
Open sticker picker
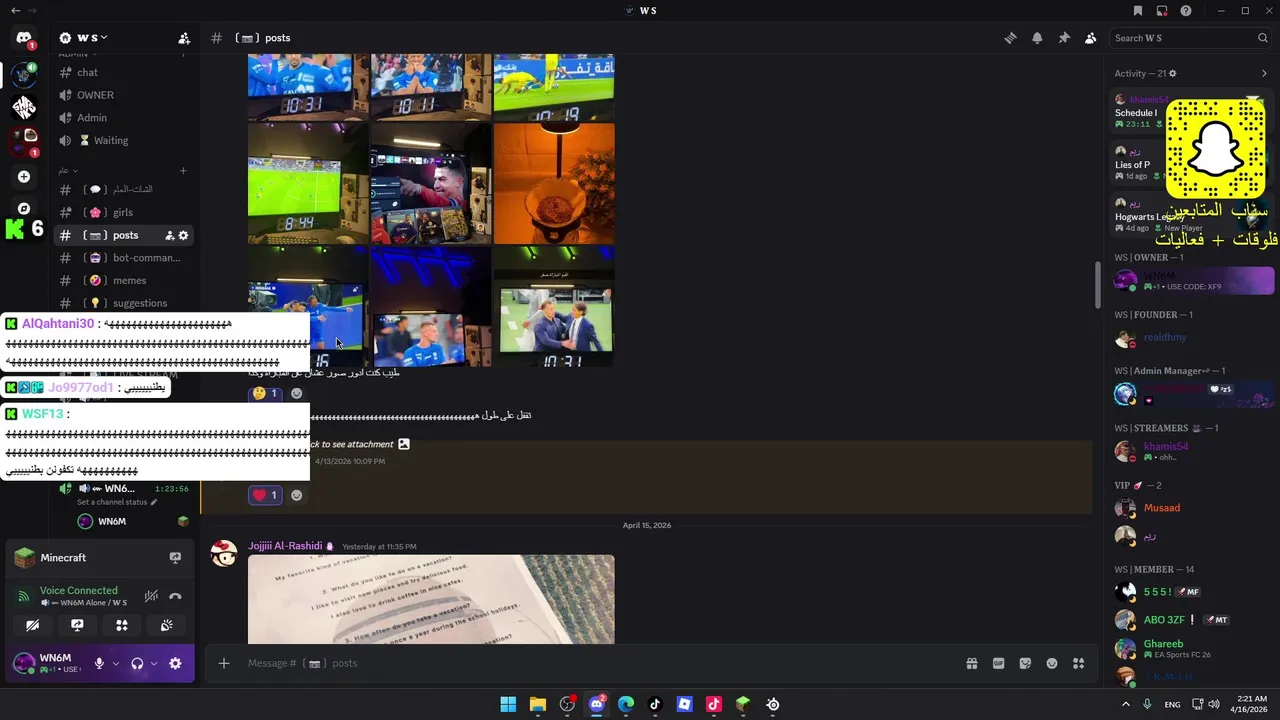click(1025, 663)
